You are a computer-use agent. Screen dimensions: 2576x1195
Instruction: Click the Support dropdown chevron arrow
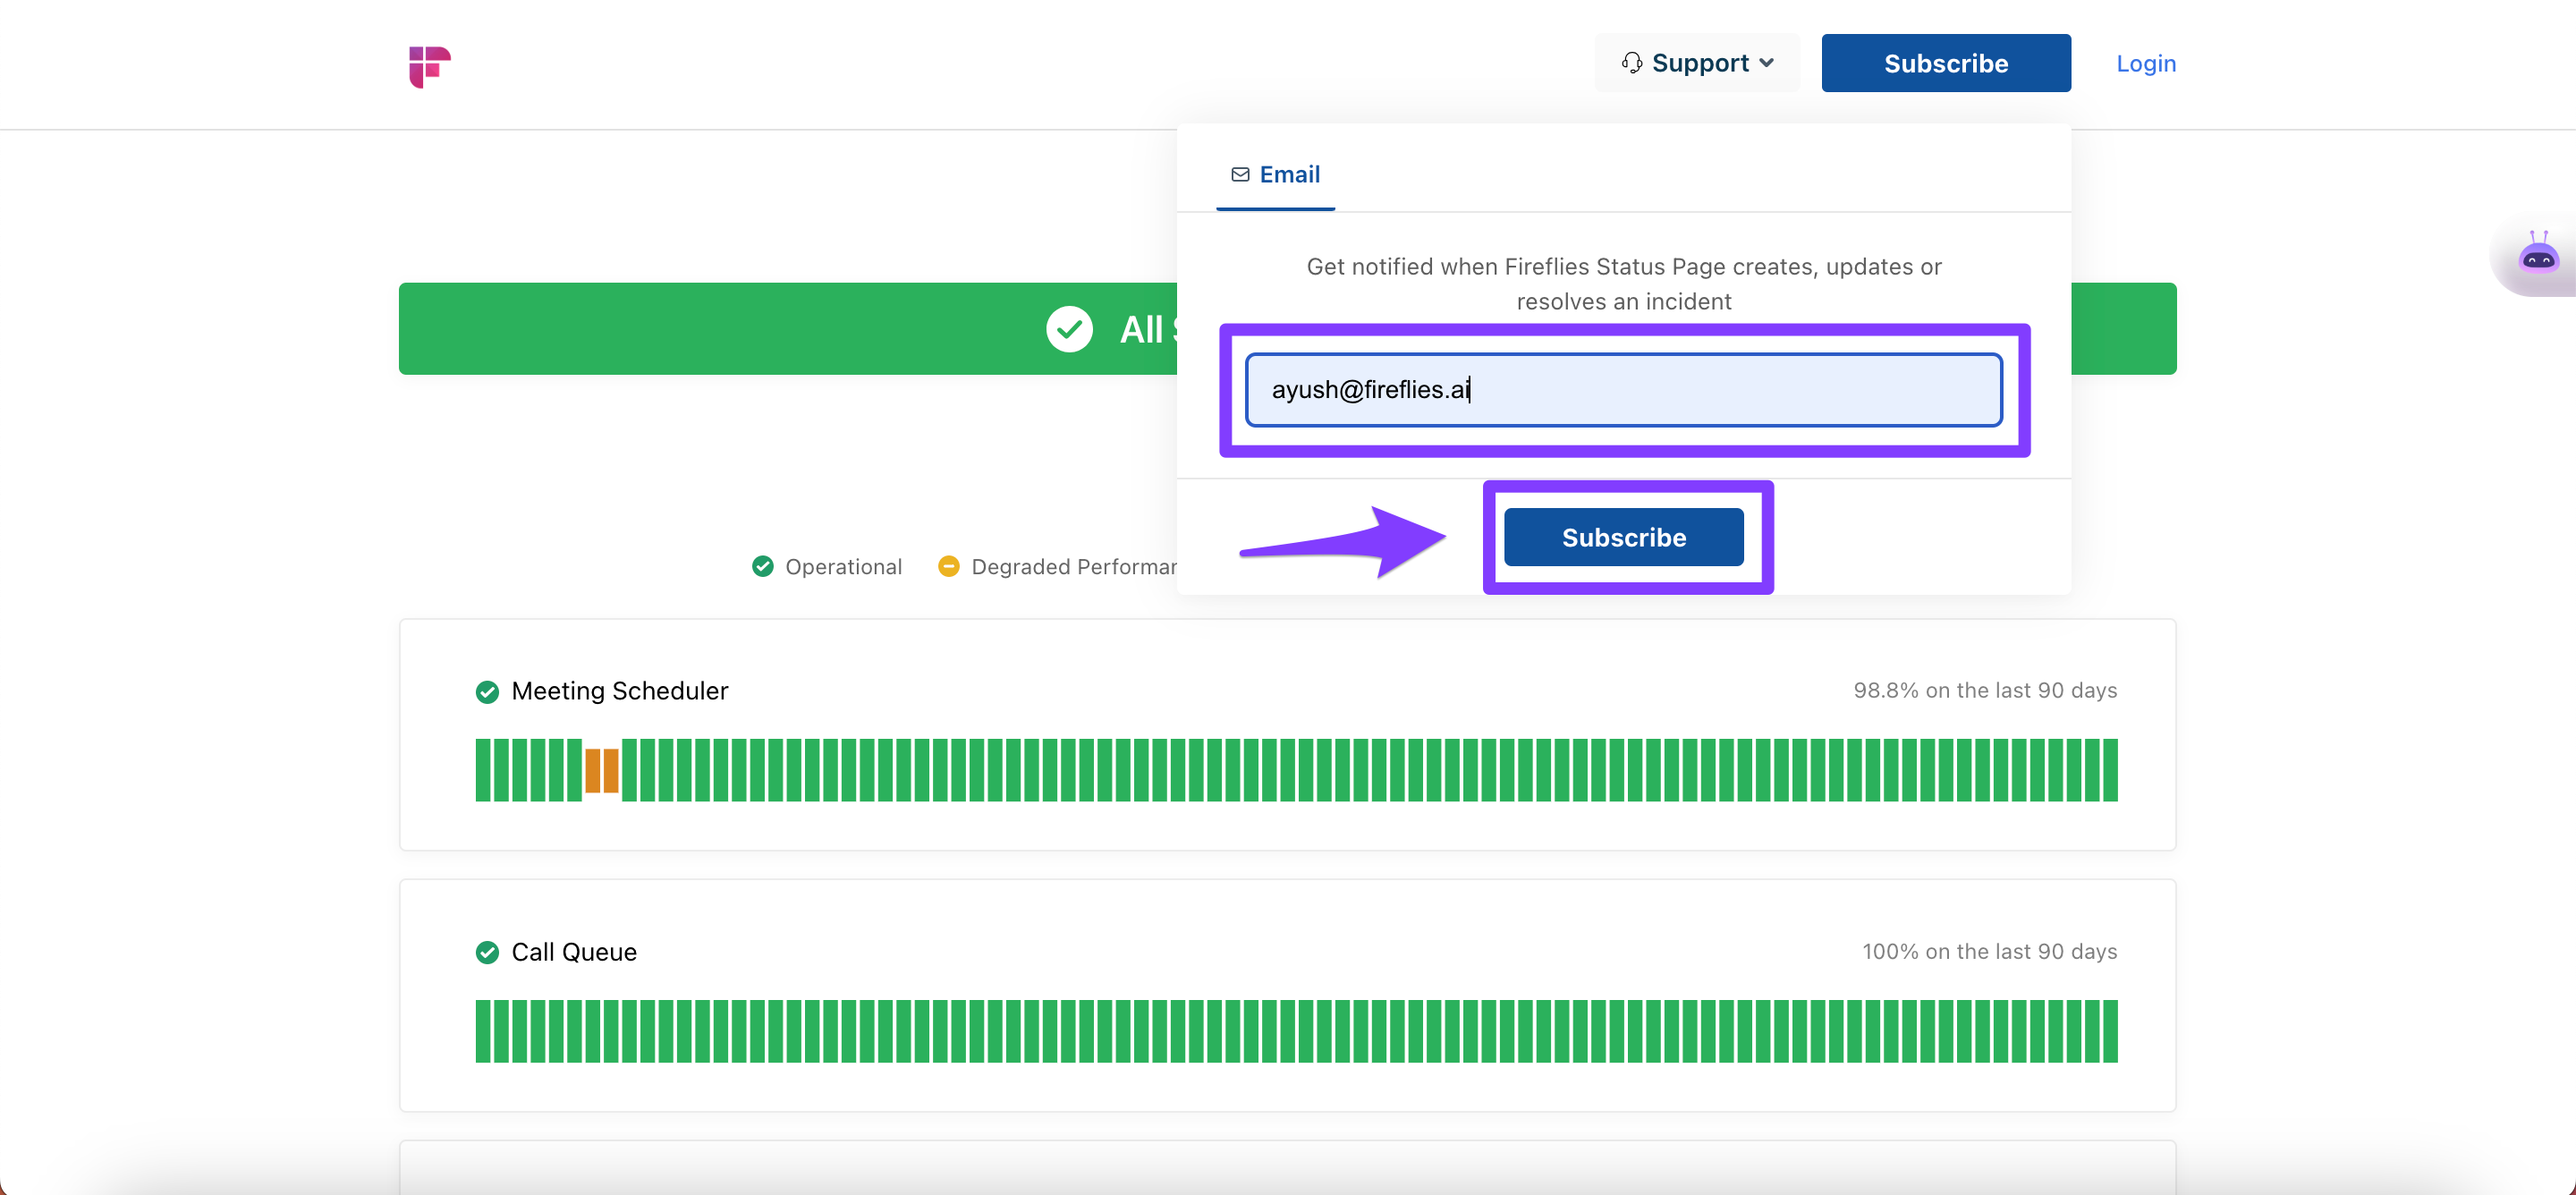click(1767, 63)
